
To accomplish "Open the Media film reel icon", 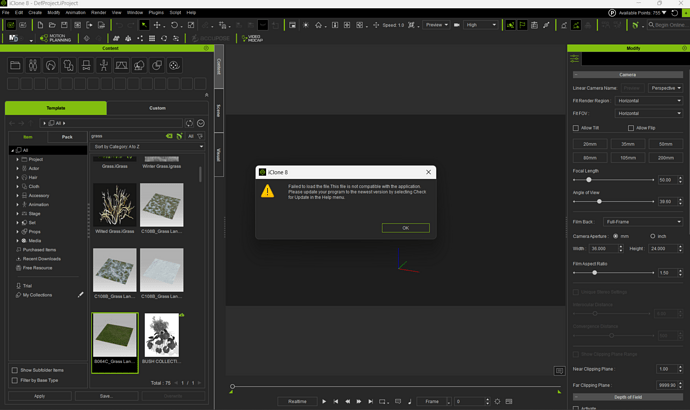I will 174,66.
